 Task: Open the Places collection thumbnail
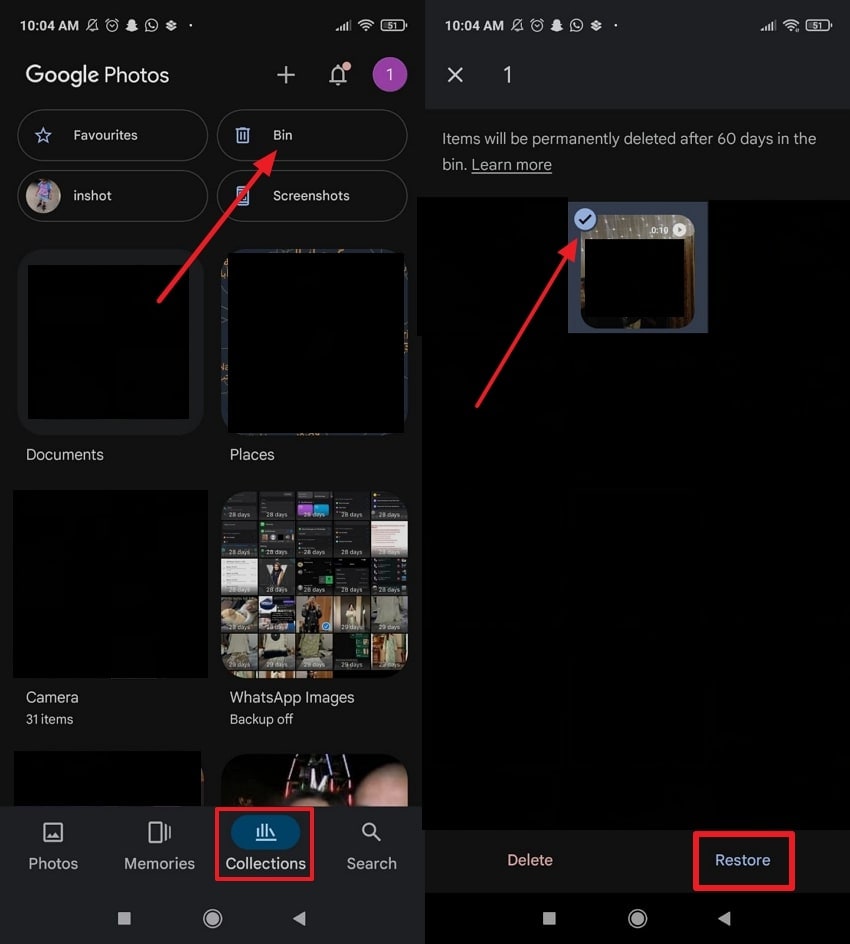(x=314, y=342)
